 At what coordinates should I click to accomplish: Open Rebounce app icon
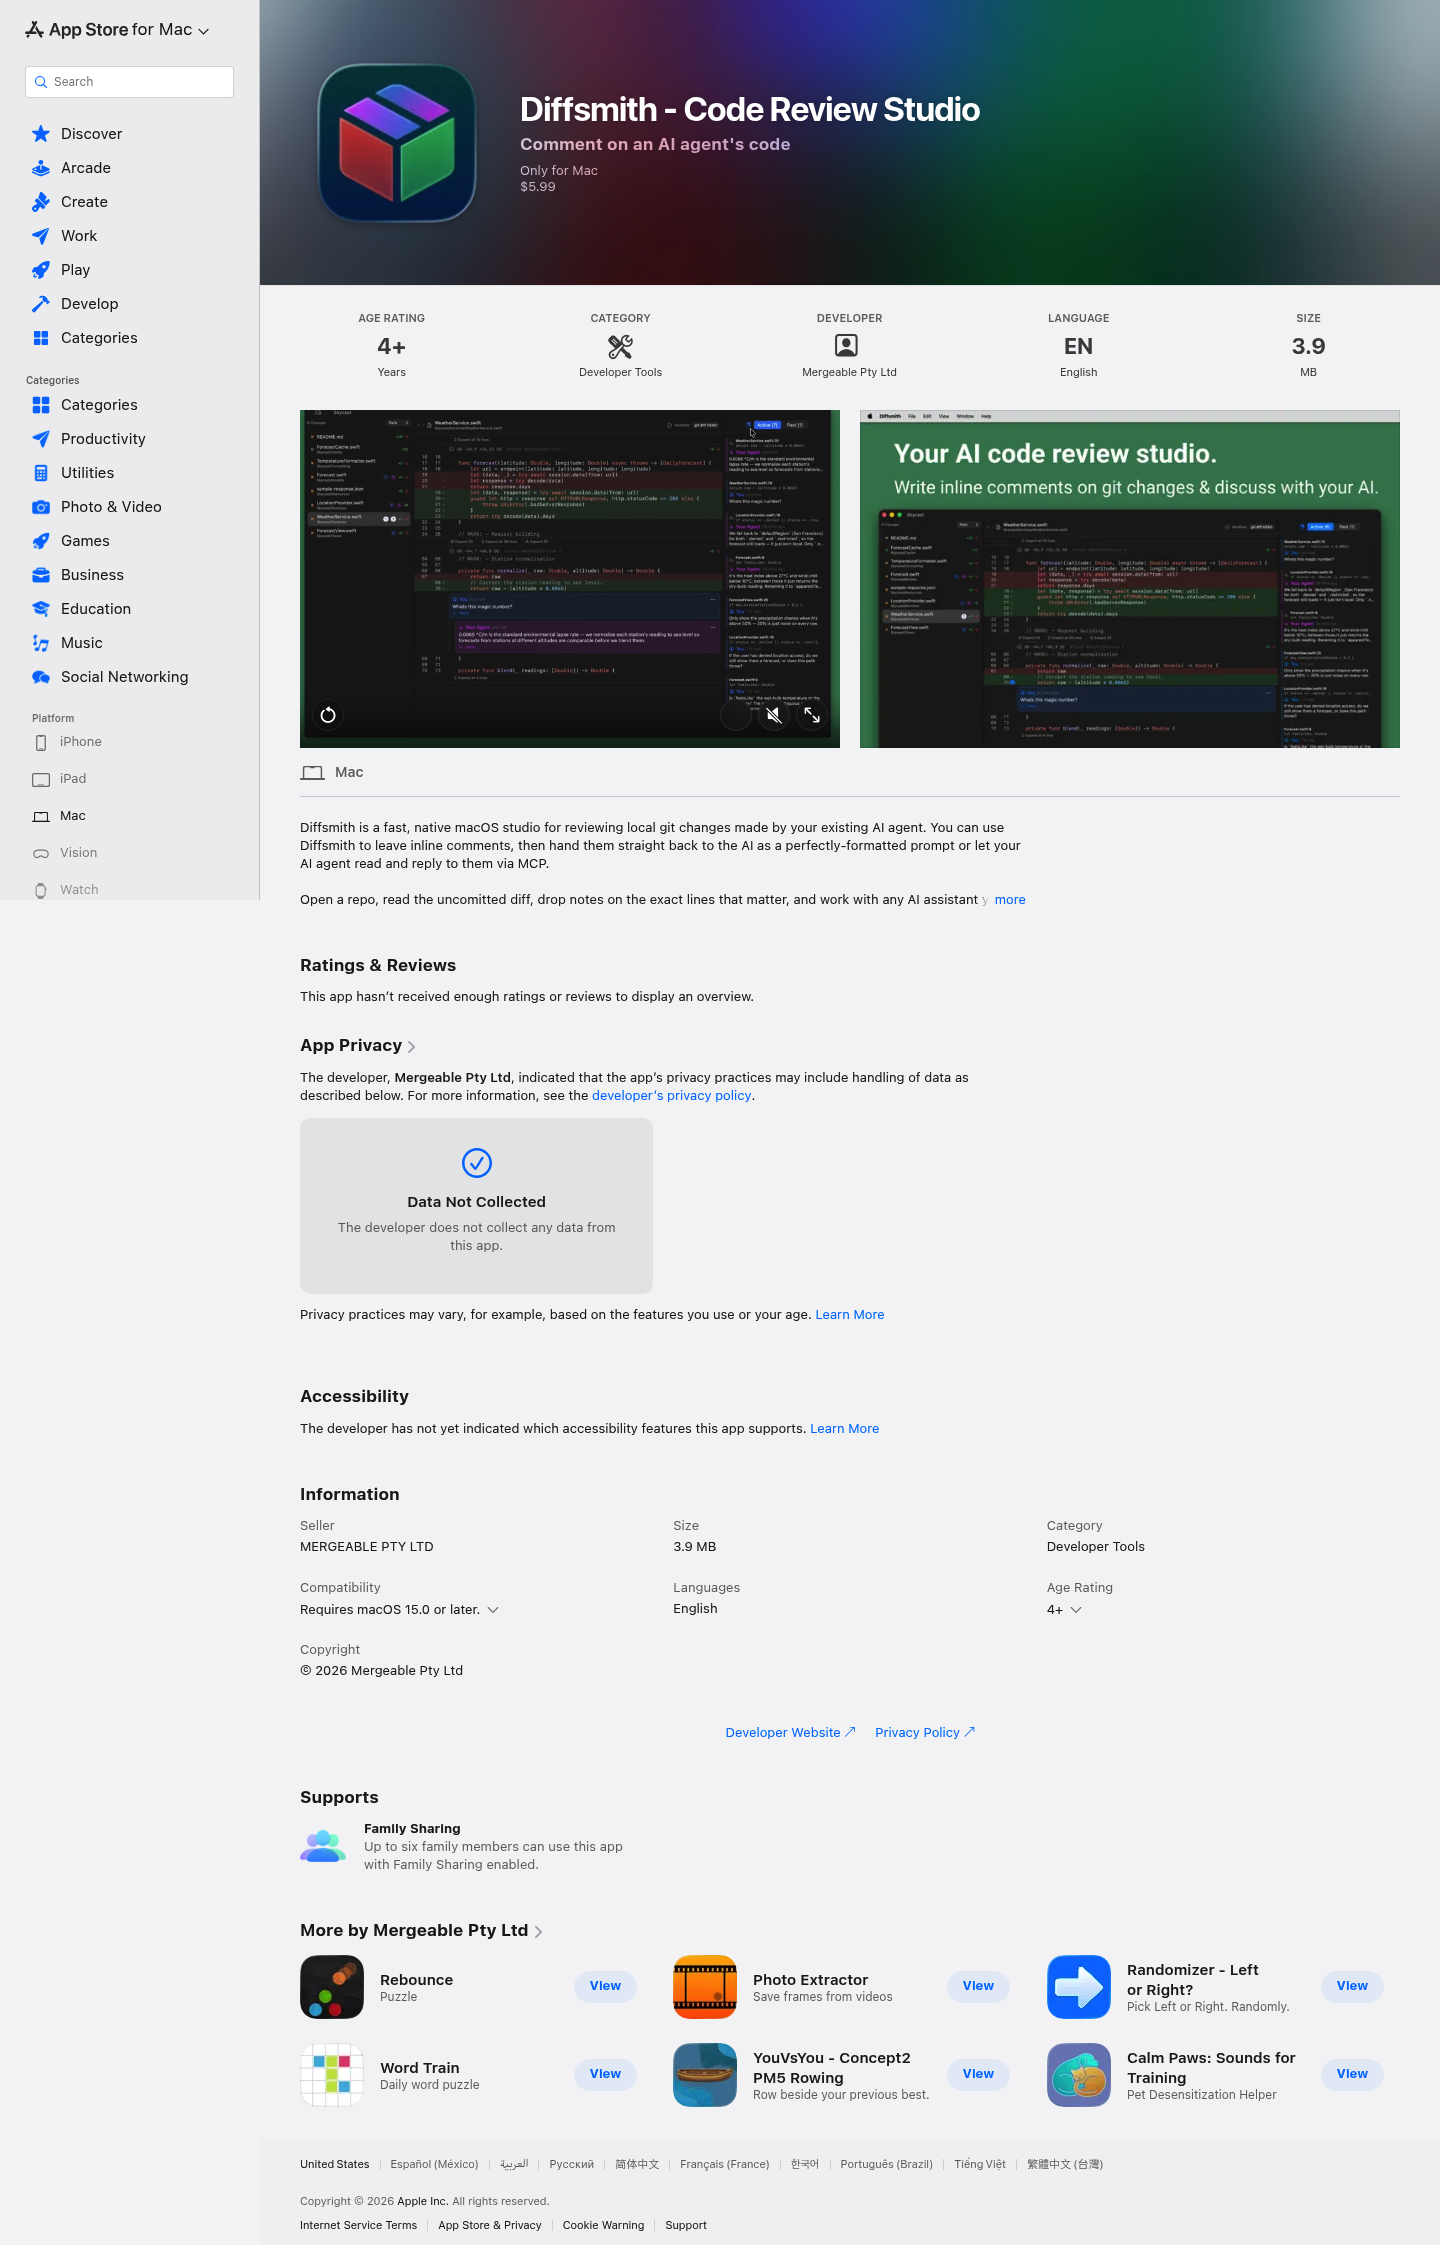[x=332, y=1987]
